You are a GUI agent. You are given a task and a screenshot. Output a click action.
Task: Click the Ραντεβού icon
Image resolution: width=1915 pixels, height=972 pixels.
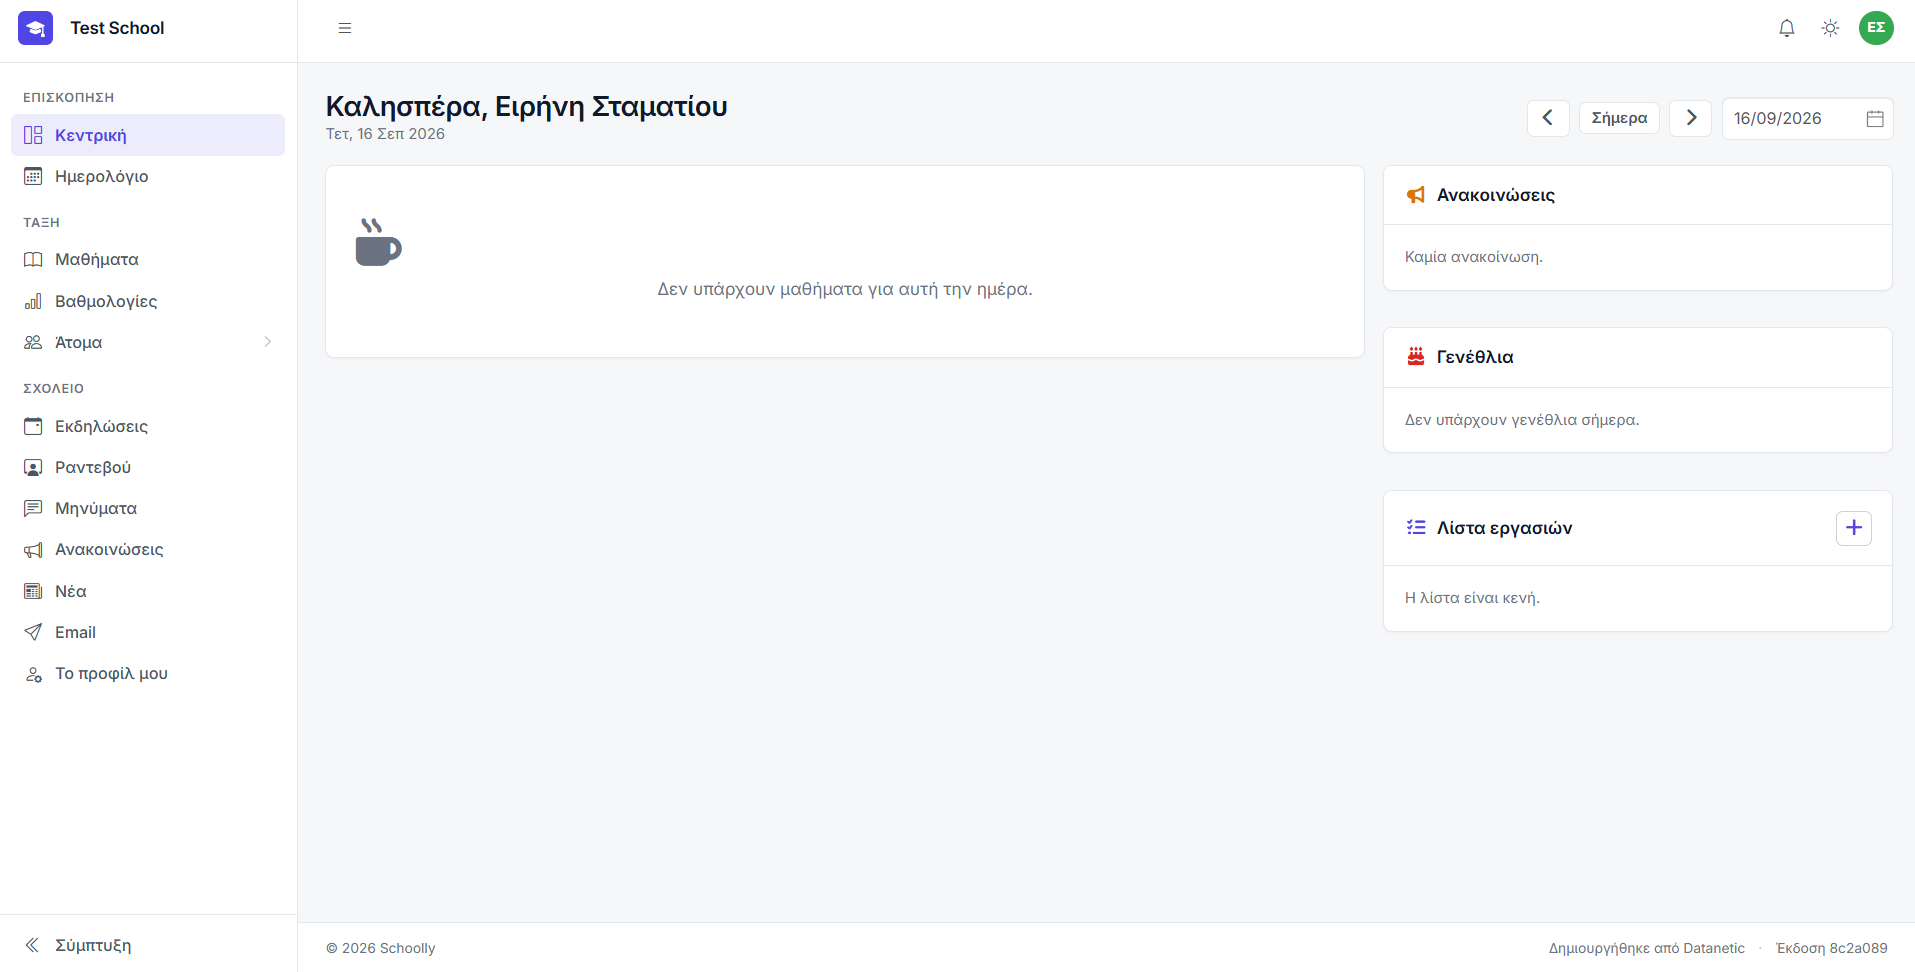[33, 467]
